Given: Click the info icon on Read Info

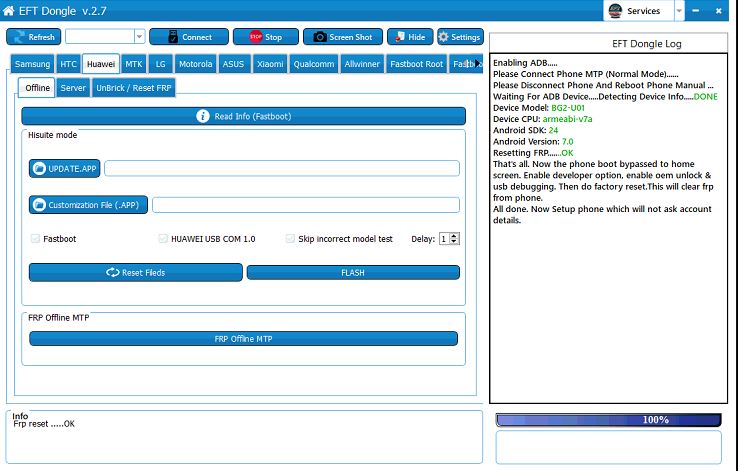Looking at the screenshot, I should (203, 116).
